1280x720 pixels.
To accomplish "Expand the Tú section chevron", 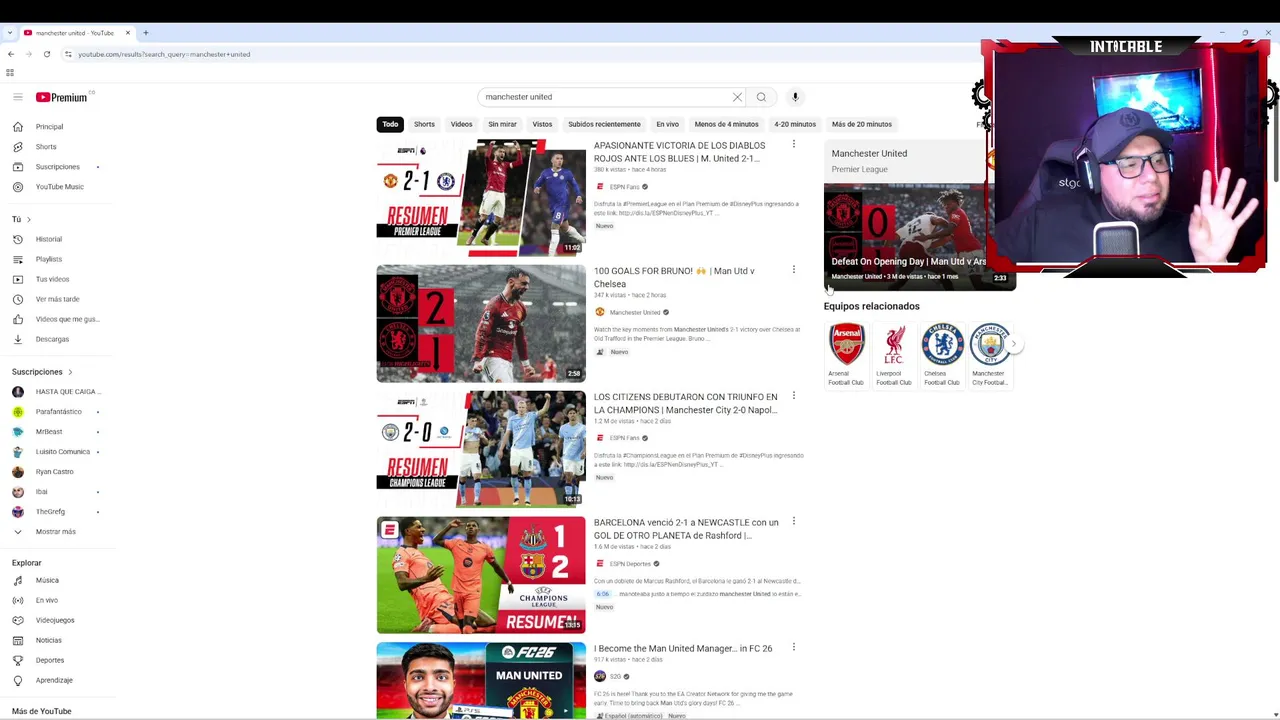I will pos(29,219).
